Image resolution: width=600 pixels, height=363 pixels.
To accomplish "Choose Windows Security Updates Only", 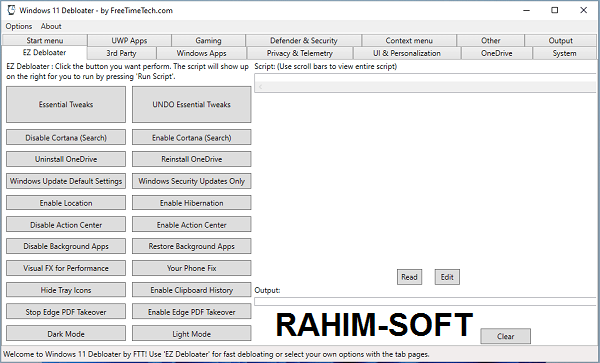I will (192, 181).
